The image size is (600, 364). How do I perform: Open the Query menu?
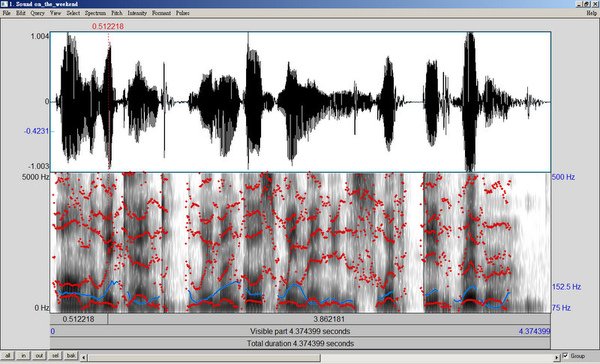pyautogui.click(x=38, y=13)
